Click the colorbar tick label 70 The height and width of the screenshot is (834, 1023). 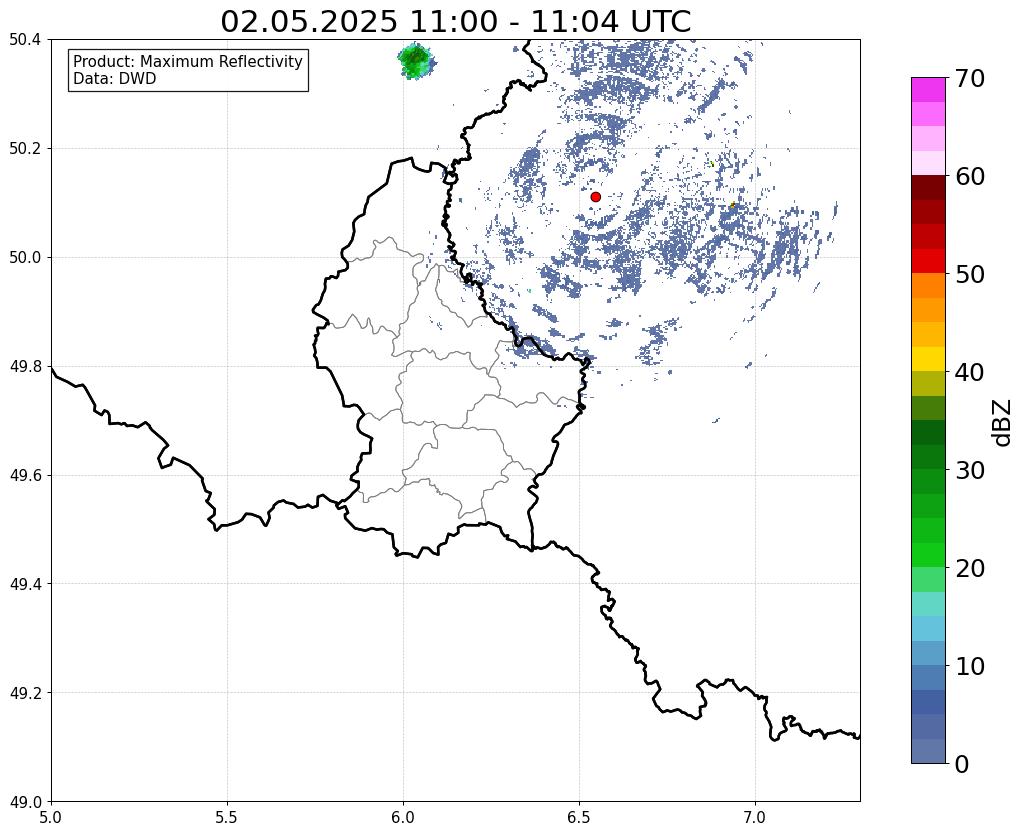pyautogui.click(x=970, y=78)
